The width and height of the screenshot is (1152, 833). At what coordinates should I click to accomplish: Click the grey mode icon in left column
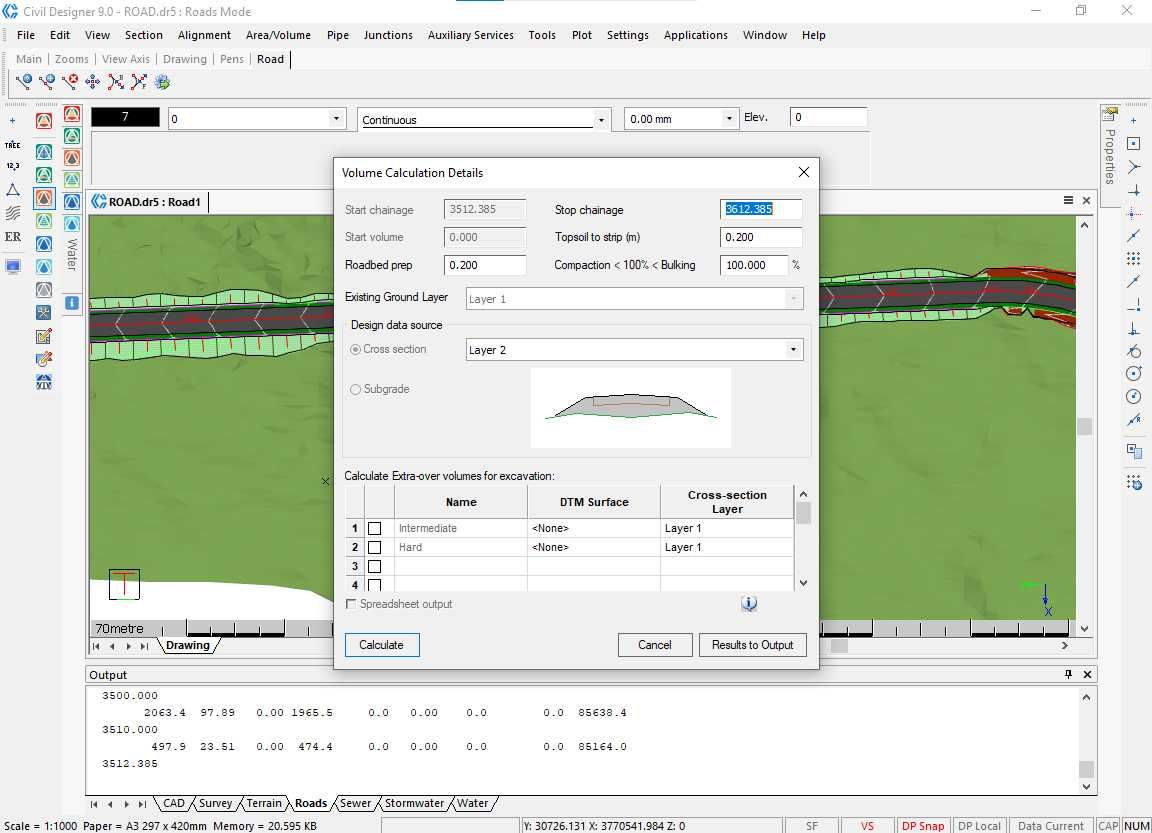click(x=44, y=289)
